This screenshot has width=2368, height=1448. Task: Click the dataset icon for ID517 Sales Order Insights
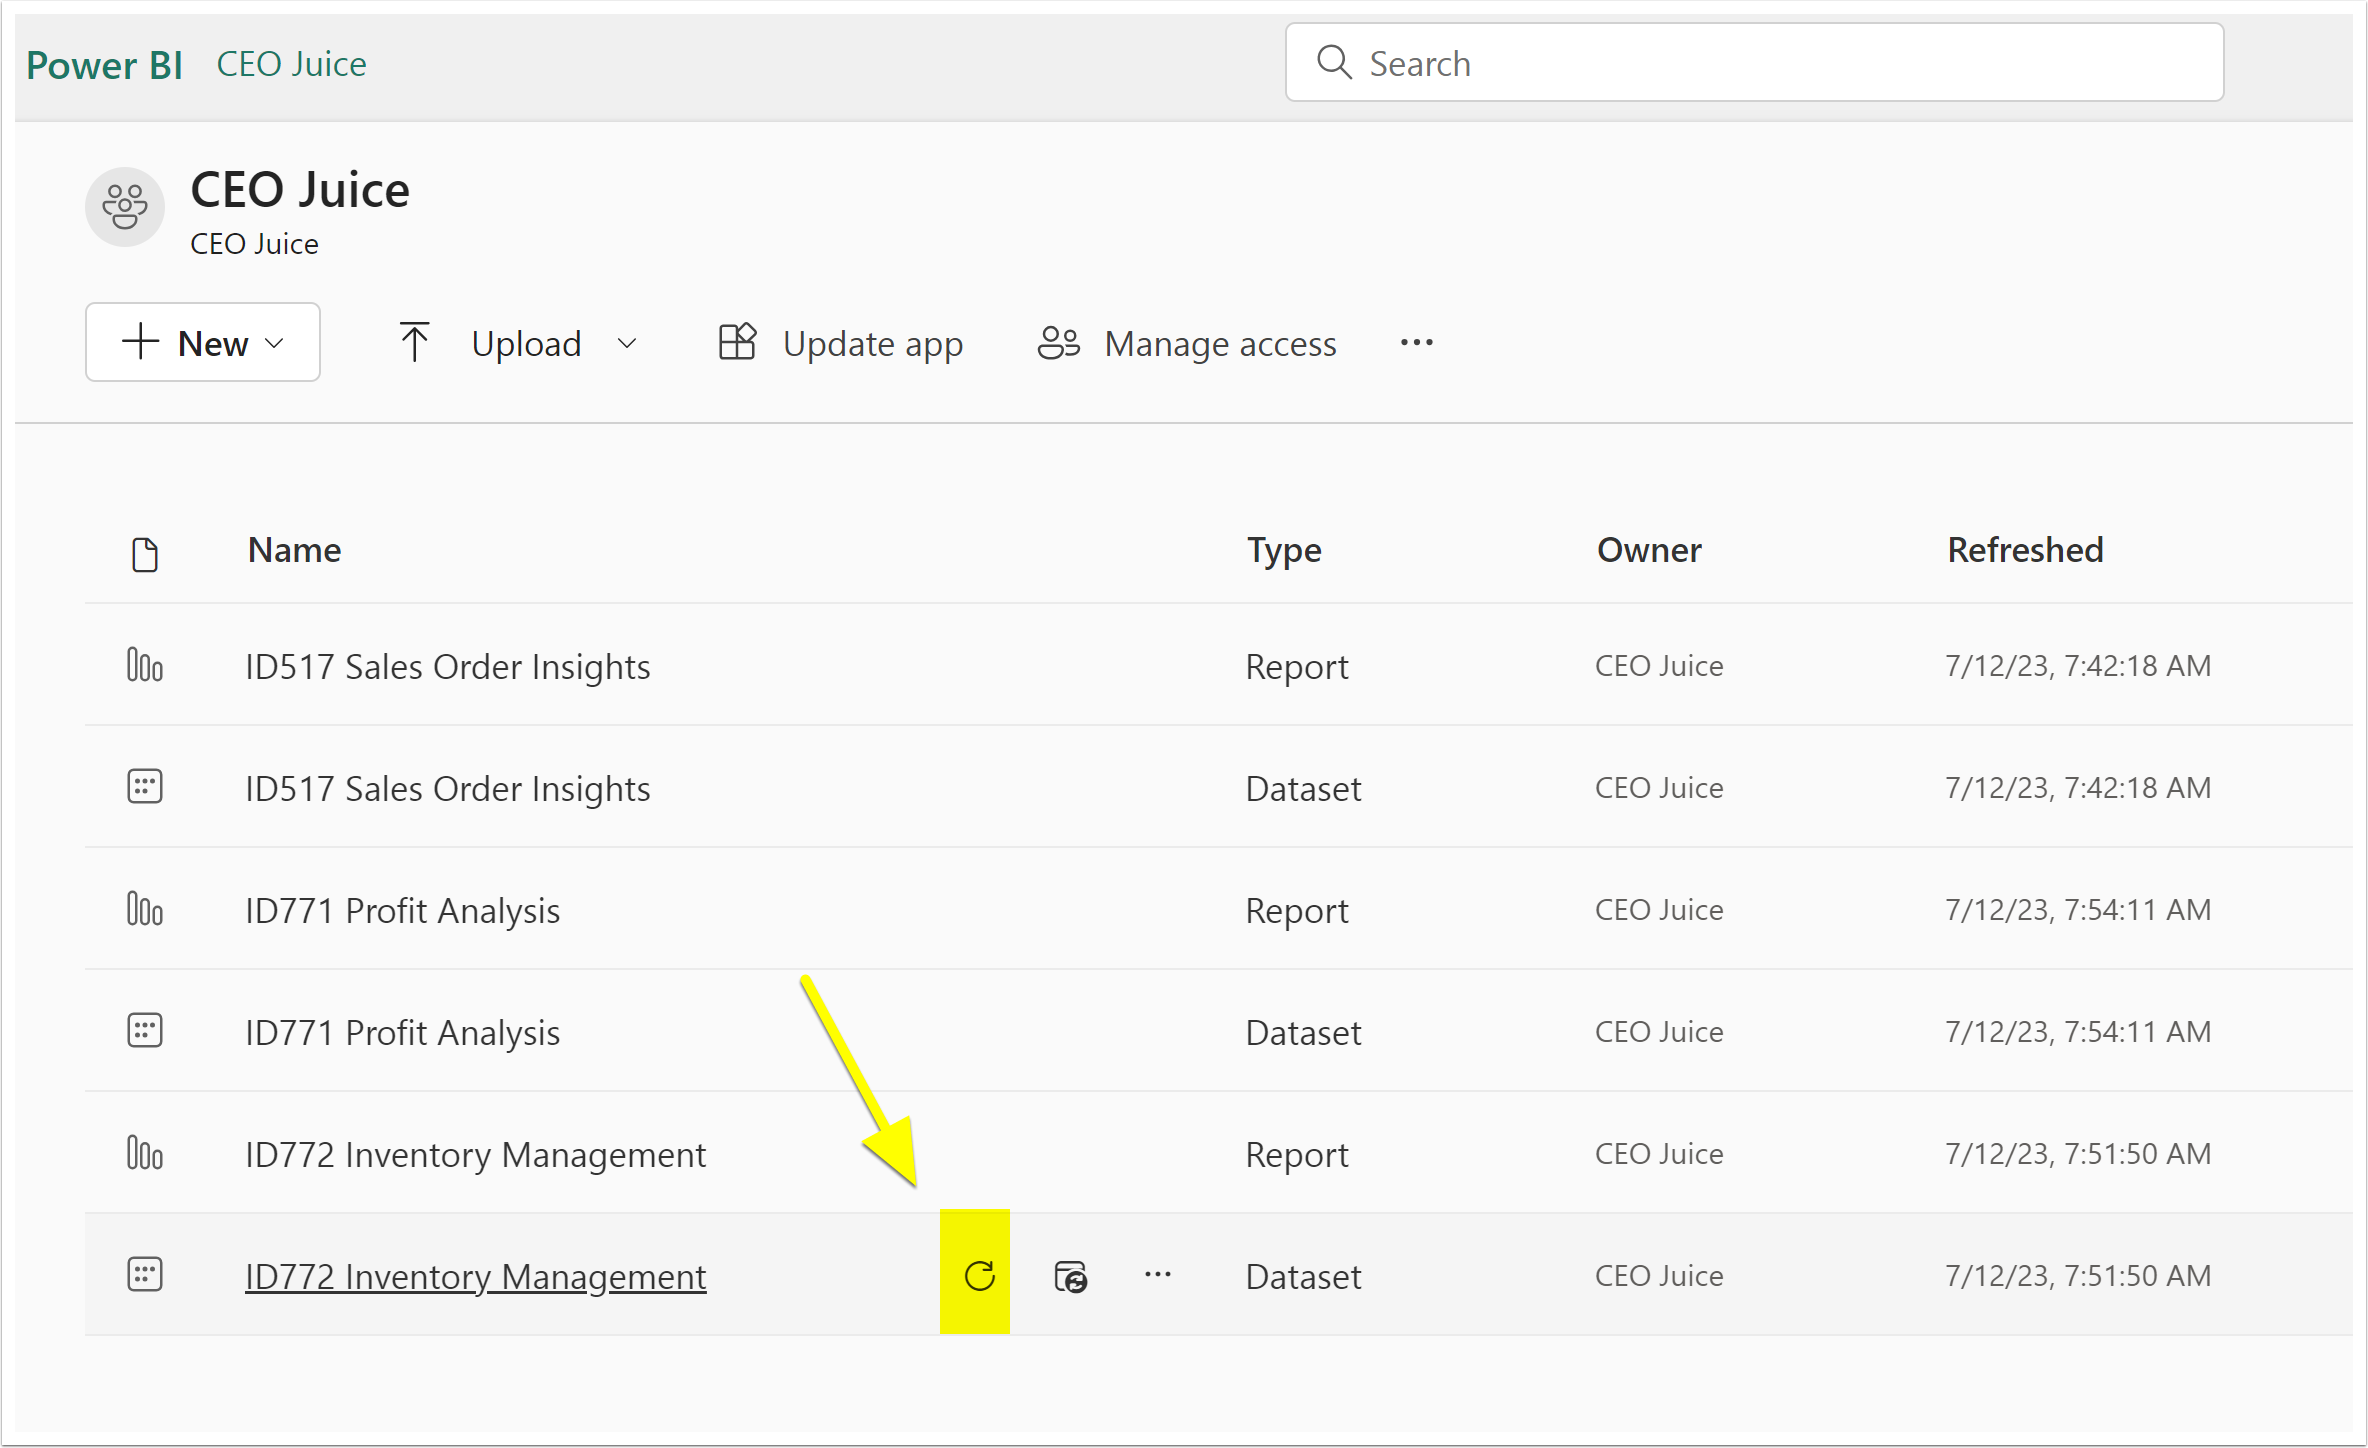[x=145, y=787]
